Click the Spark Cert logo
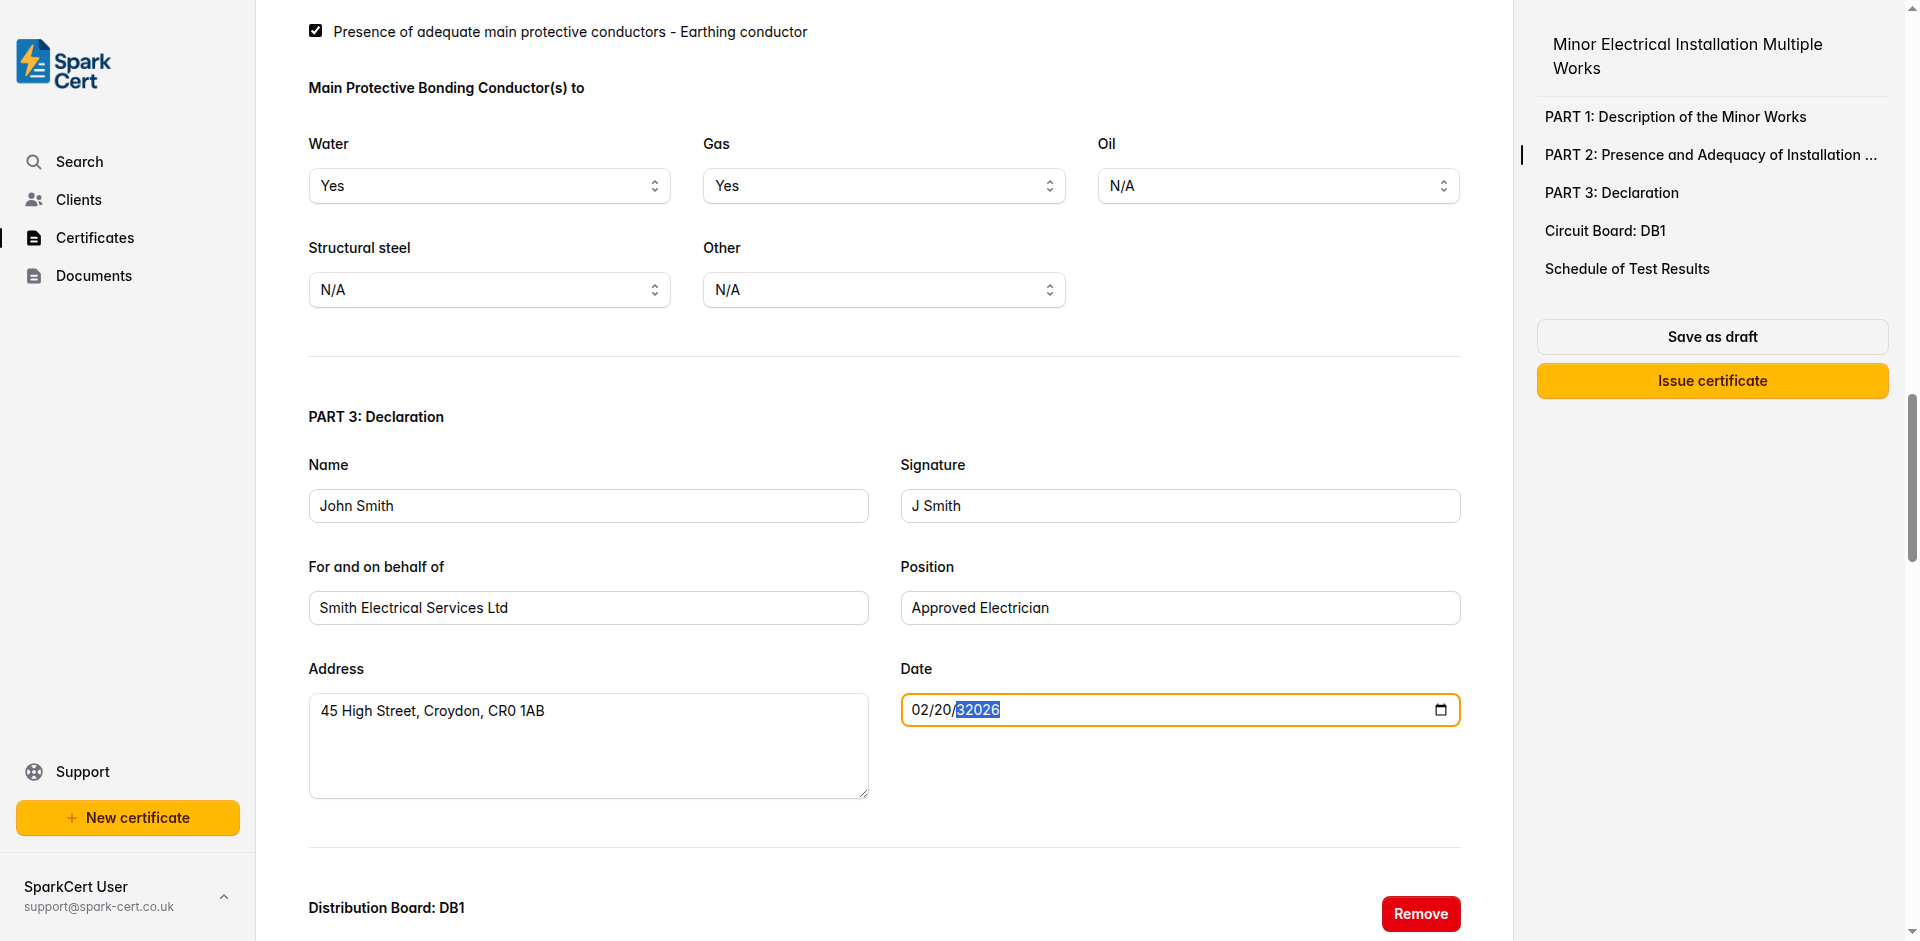 [x=64, y=64]
